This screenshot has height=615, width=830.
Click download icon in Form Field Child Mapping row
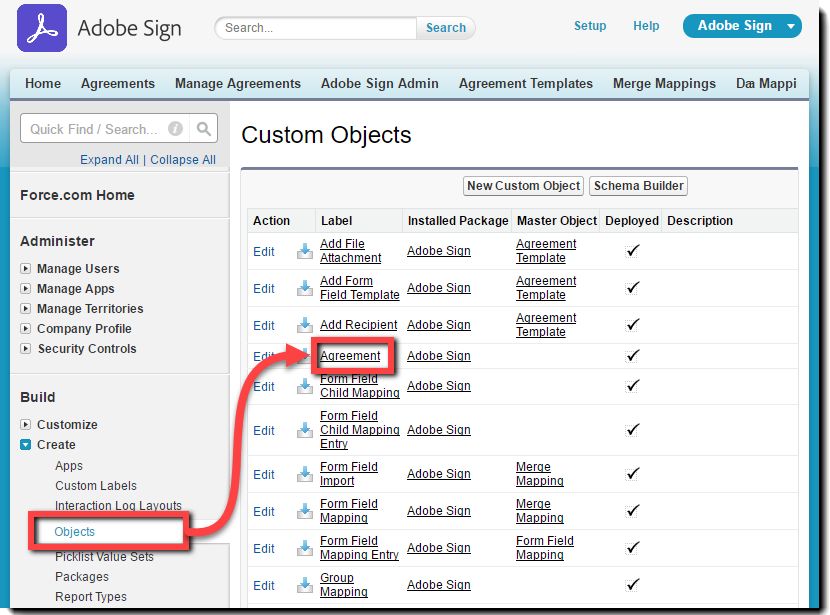tap(304, 386)
